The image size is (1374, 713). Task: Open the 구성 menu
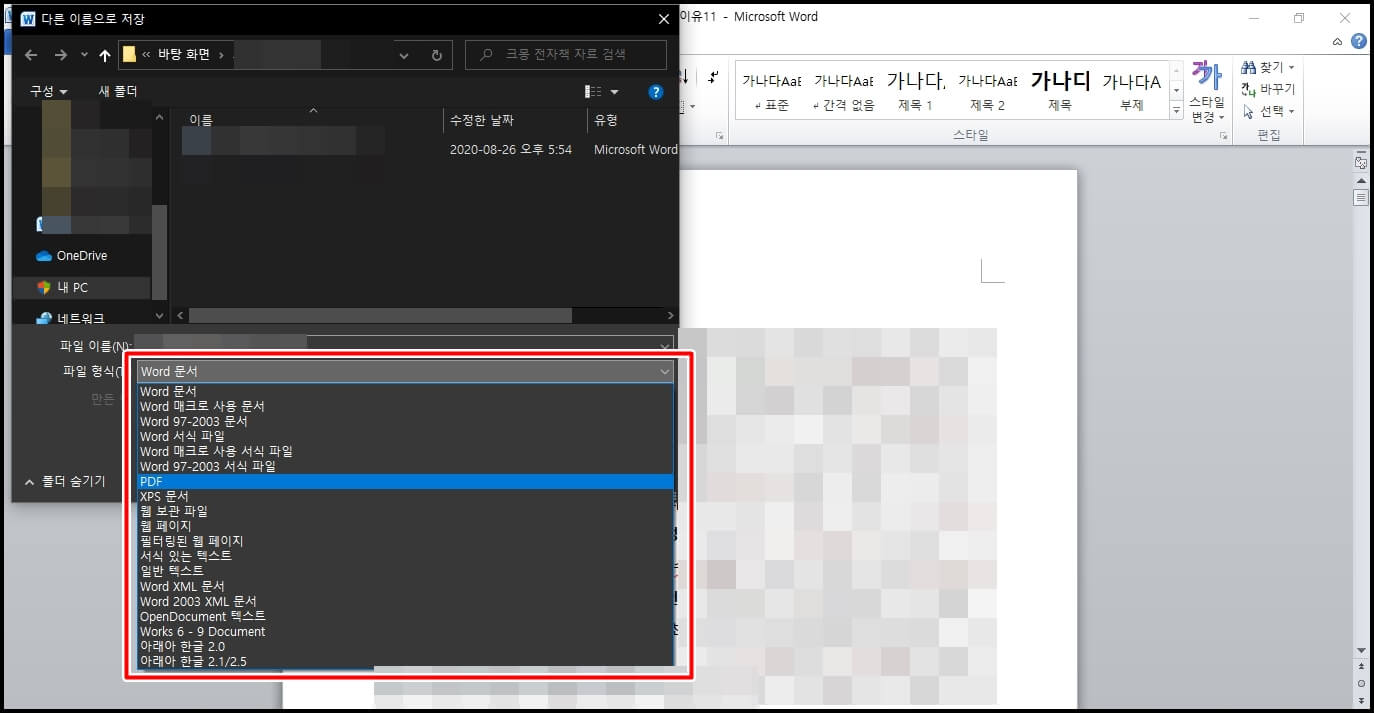coord(49,91)
